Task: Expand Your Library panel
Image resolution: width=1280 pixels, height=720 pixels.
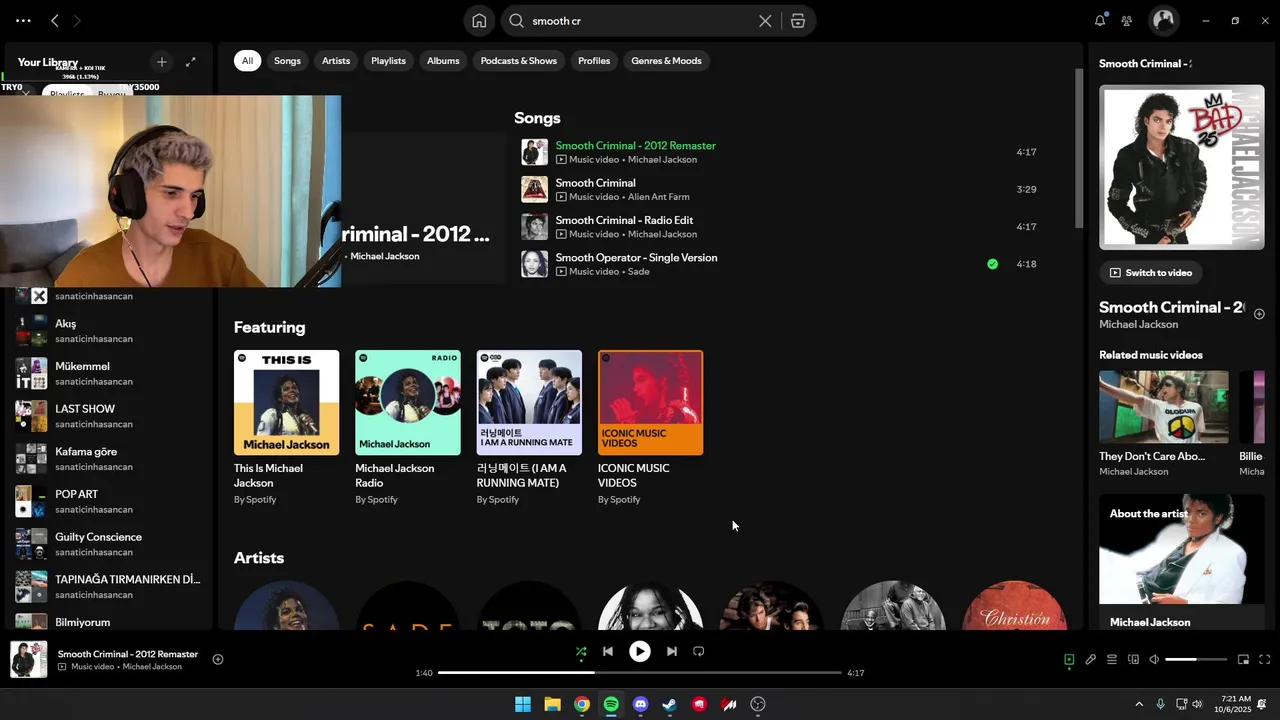Action: click(x=191, y=62)
